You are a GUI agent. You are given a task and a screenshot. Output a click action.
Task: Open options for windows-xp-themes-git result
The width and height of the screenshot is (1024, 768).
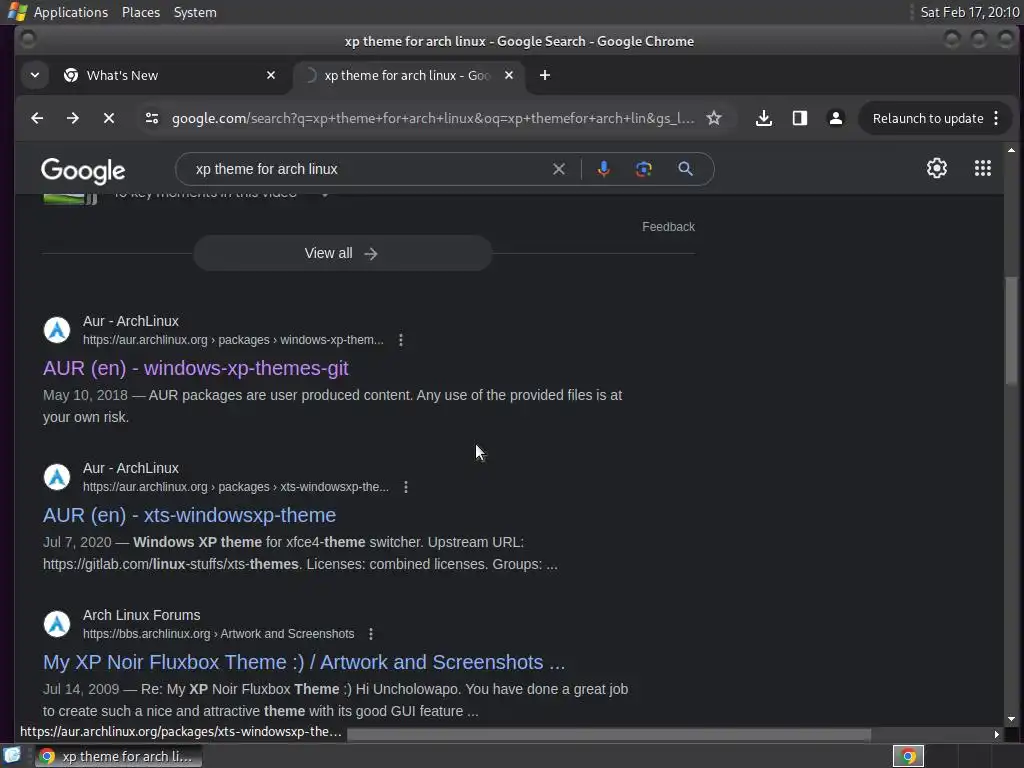[401, 340]
